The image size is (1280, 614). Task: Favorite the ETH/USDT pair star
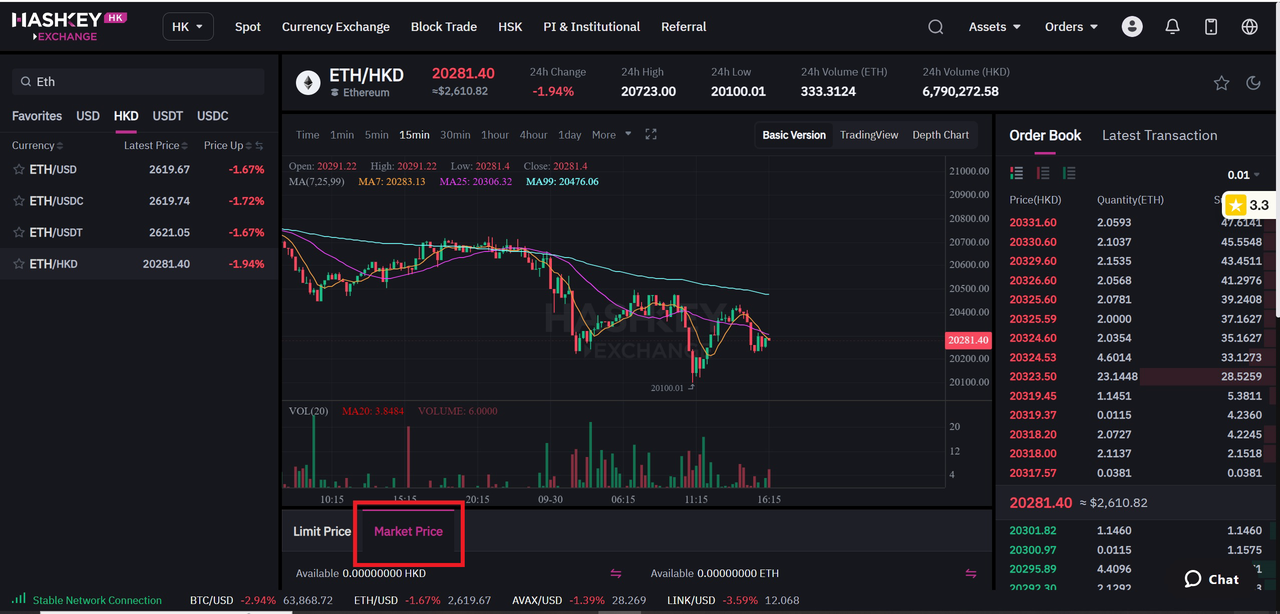pyautogui.click(x=18, y=232)
